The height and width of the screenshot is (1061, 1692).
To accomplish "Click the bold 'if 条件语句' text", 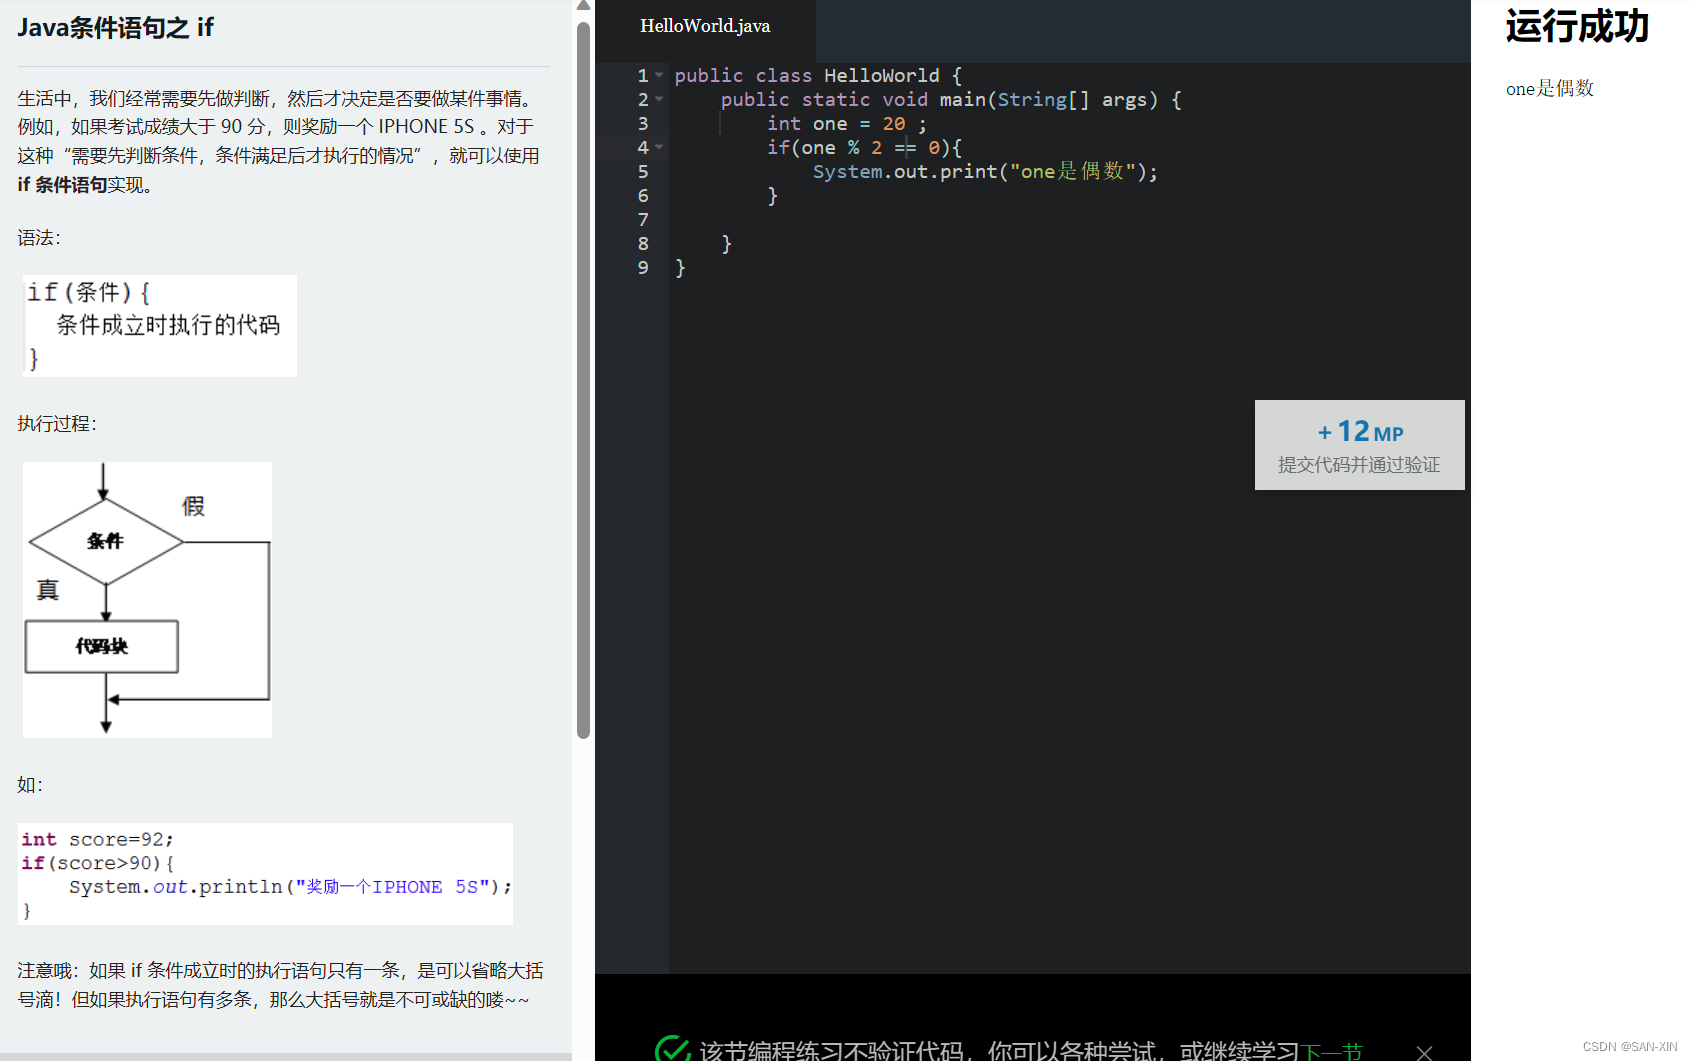I will (x=62, y=185).
